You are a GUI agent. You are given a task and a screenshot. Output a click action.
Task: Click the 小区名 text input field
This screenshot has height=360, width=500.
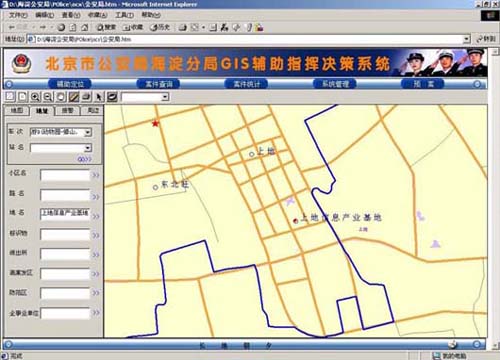tap(65, 175)
